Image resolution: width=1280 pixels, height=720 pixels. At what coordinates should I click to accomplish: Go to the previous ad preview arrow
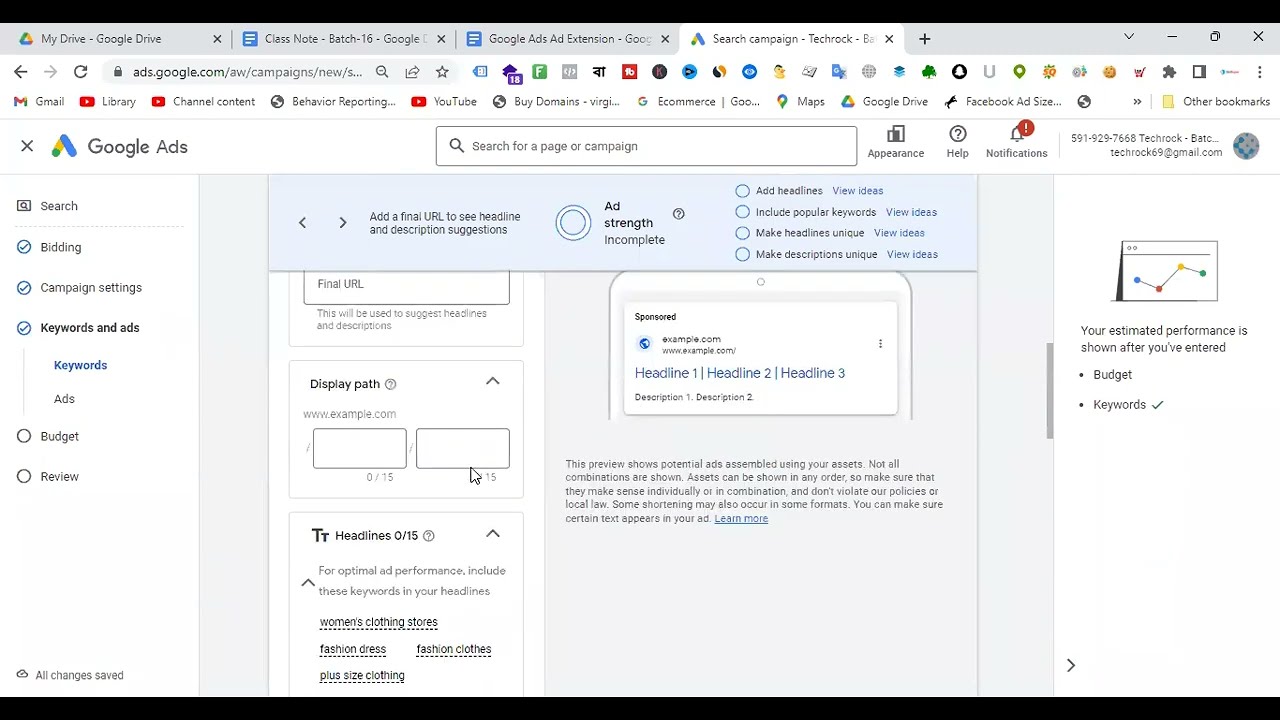click(302, 222)
